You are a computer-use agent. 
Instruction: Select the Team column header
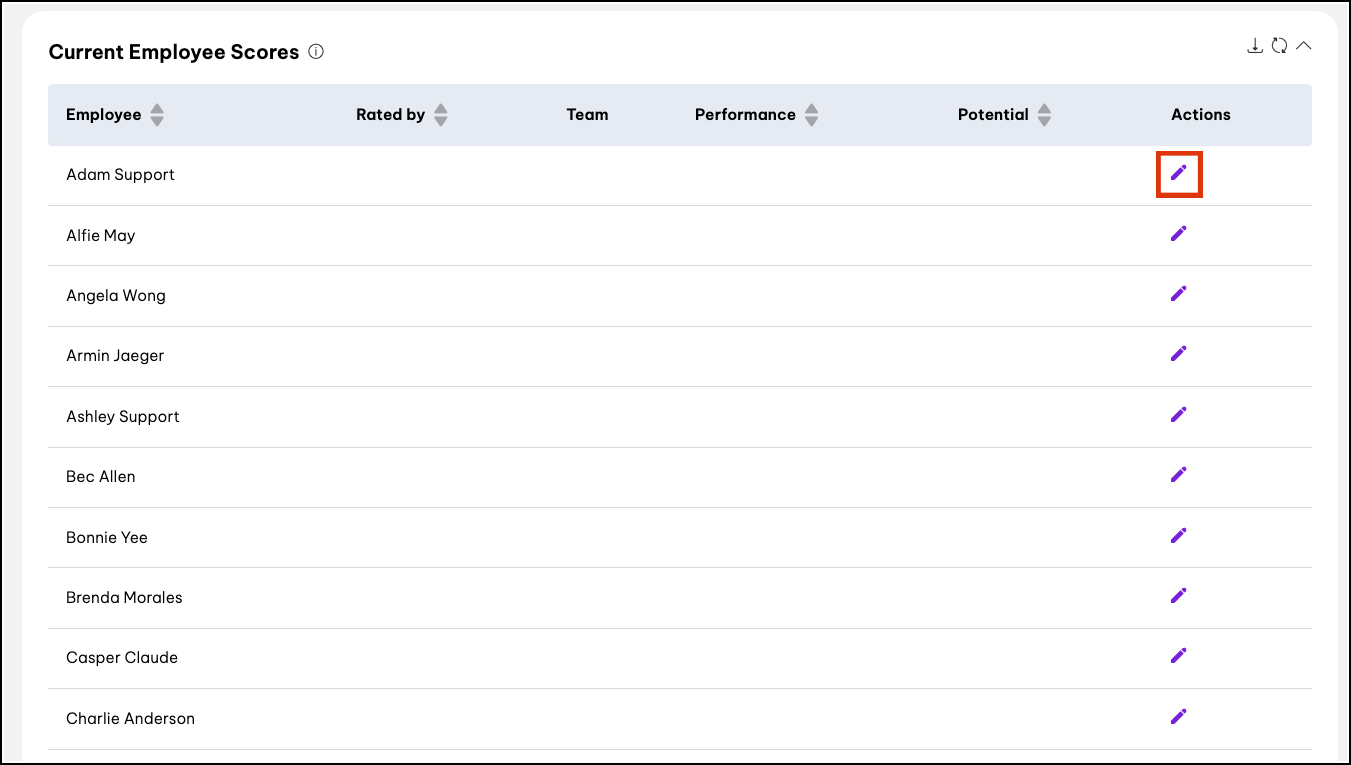(587, 115)
